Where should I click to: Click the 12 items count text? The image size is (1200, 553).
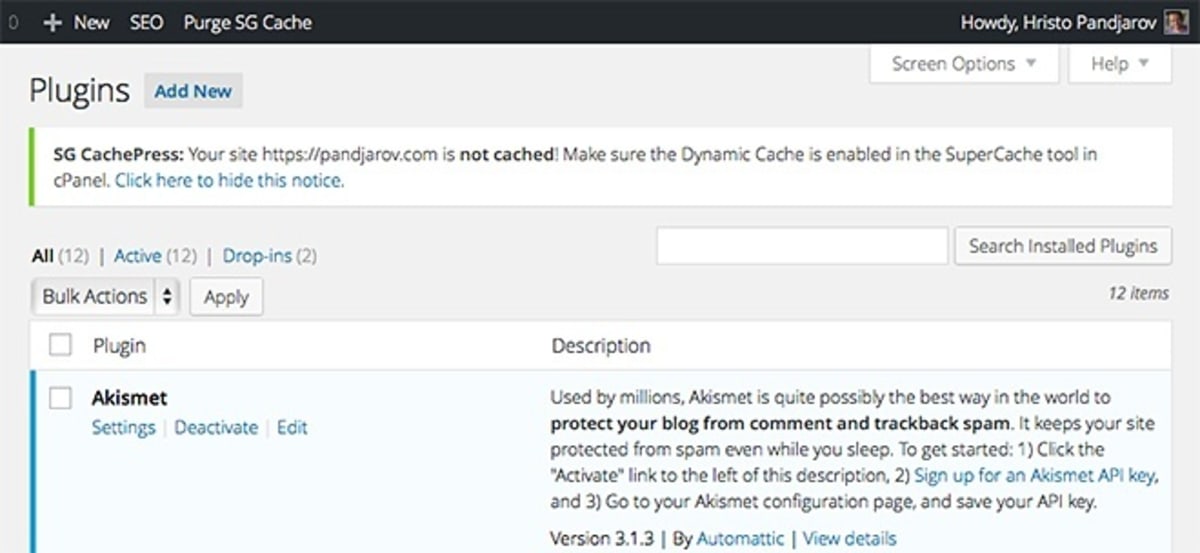pyautogui.click(x=1138, y=293)
